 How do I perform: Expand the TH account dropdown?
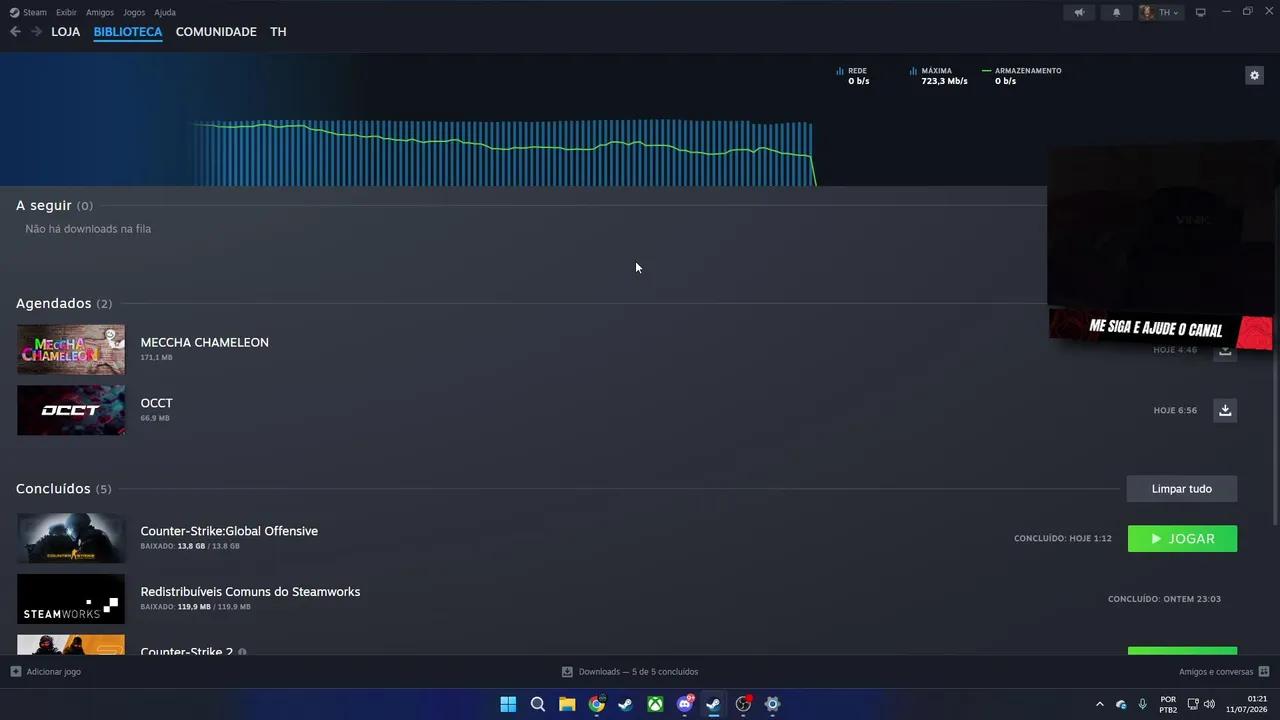click(1160, 12)
